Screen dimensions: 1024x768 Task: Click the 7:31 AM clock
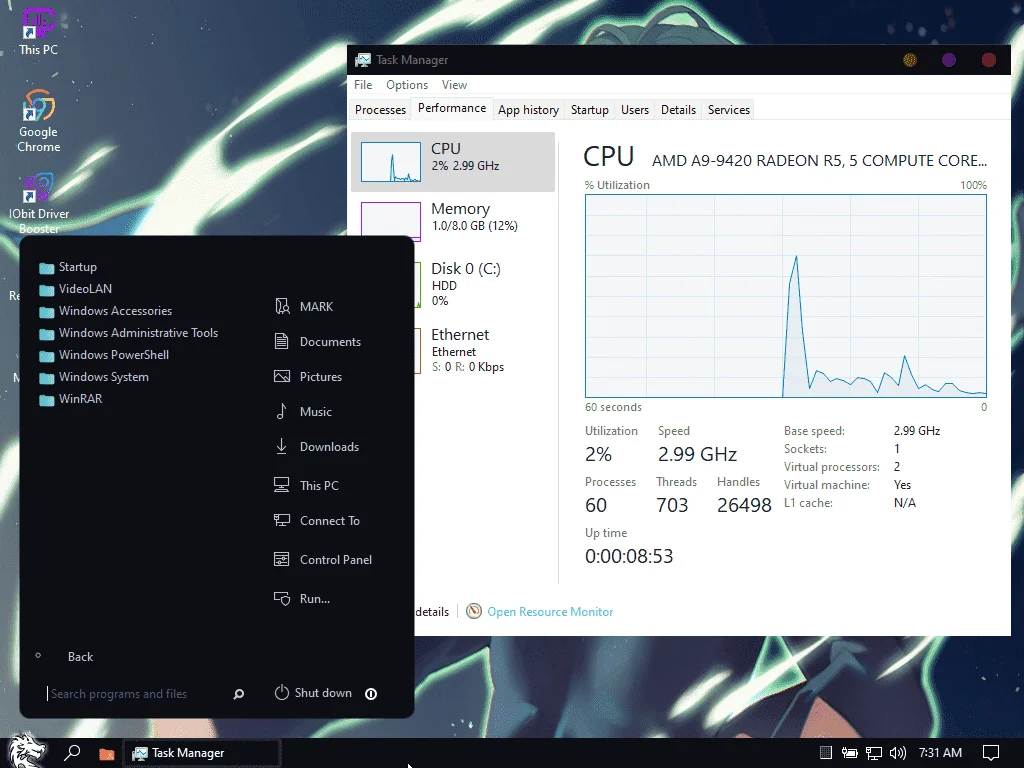[940, 753]
